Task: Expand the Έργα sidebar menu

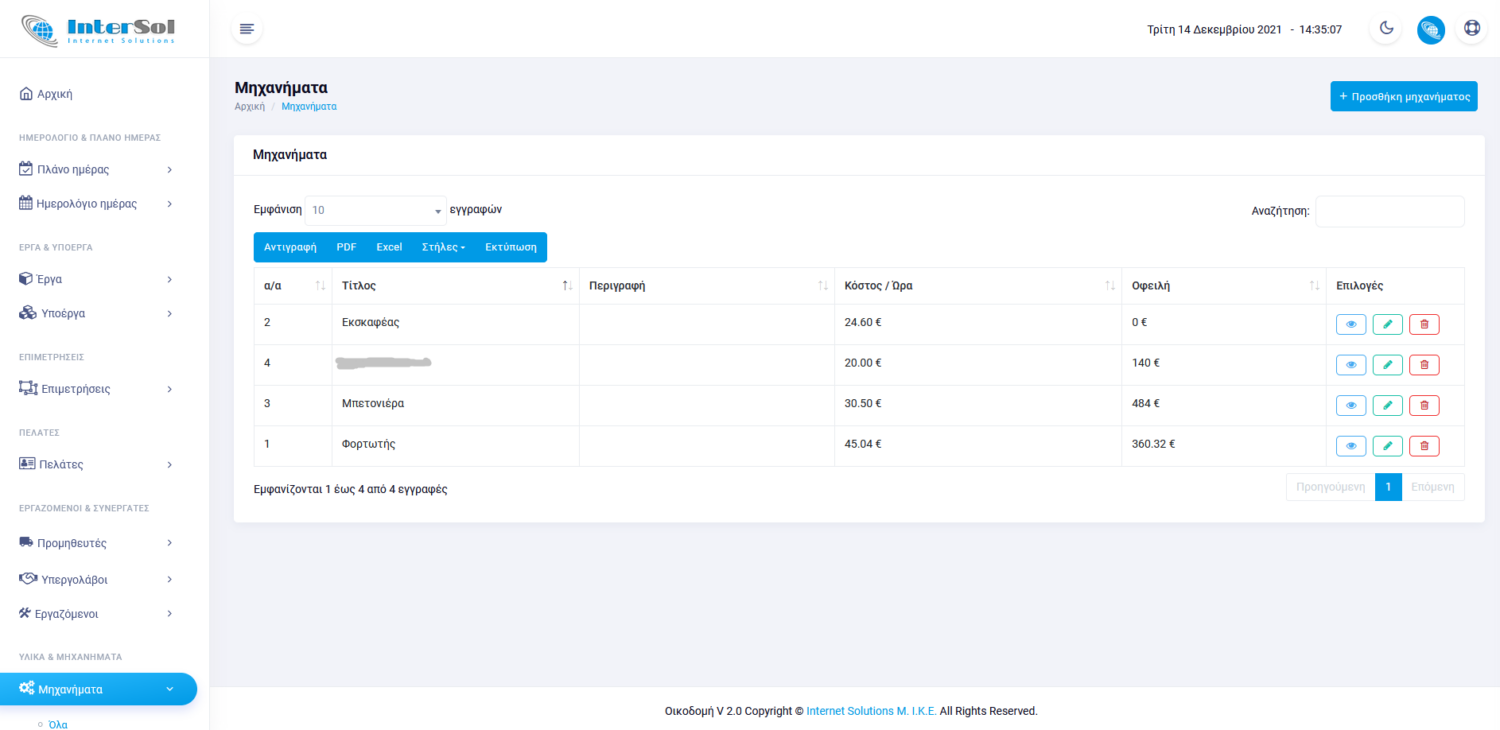Action: tap(97, 279)
